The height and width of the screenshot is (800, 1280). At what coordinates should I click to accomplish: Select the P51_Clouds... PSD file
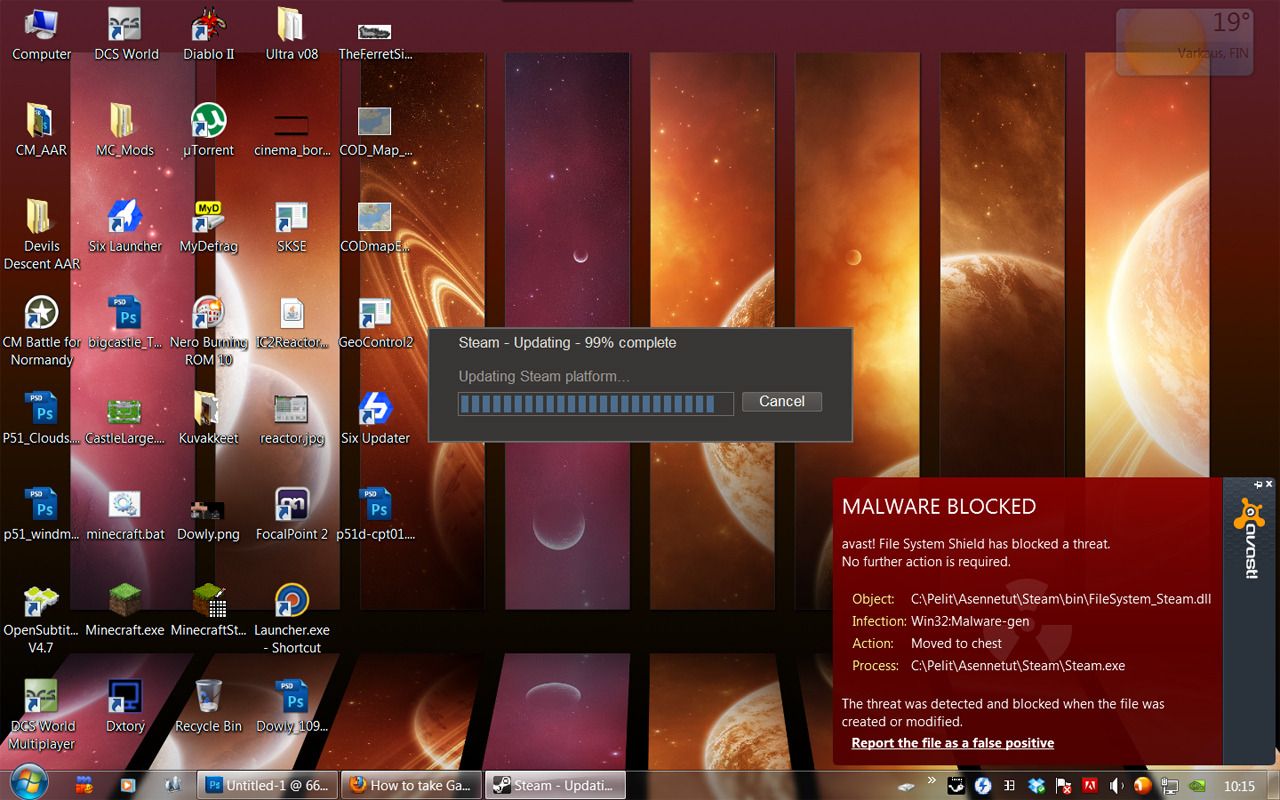click(x=41, y=418)
